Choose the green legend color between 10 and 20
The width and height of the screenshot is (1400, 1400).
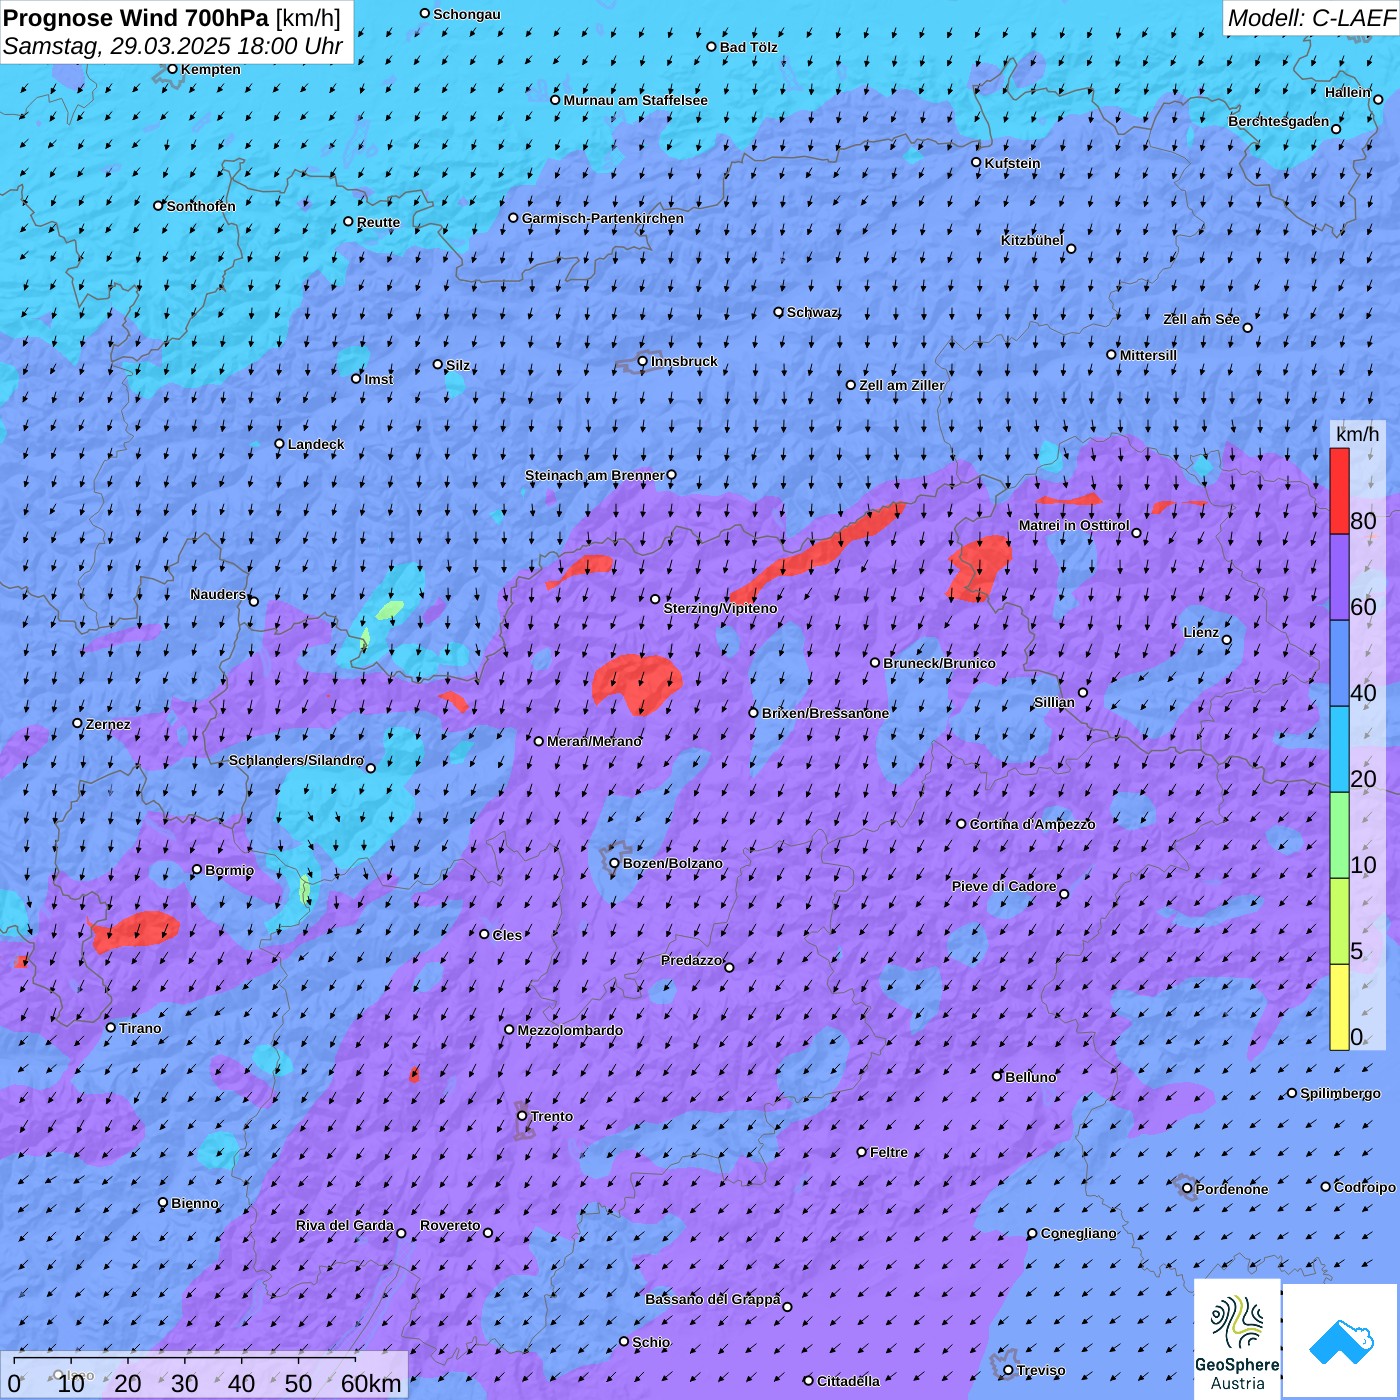click(x=1339, y=836)
